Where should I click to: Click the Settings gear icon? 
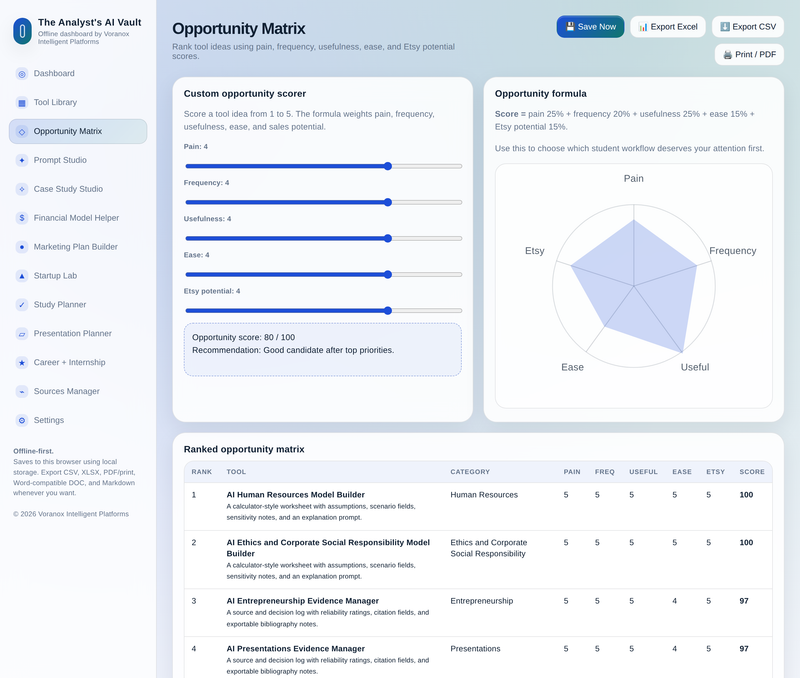click(x=21, y=420)
